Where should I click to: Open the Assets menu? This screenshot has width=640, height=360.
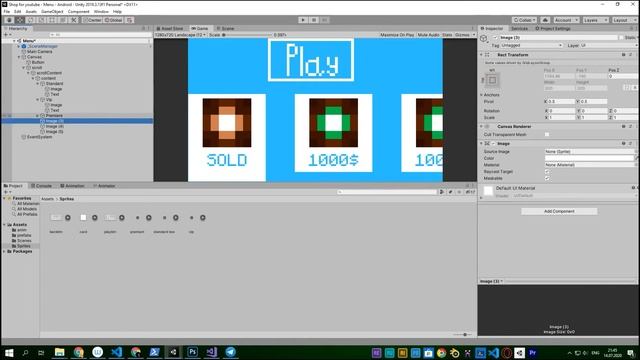[31, 12]
